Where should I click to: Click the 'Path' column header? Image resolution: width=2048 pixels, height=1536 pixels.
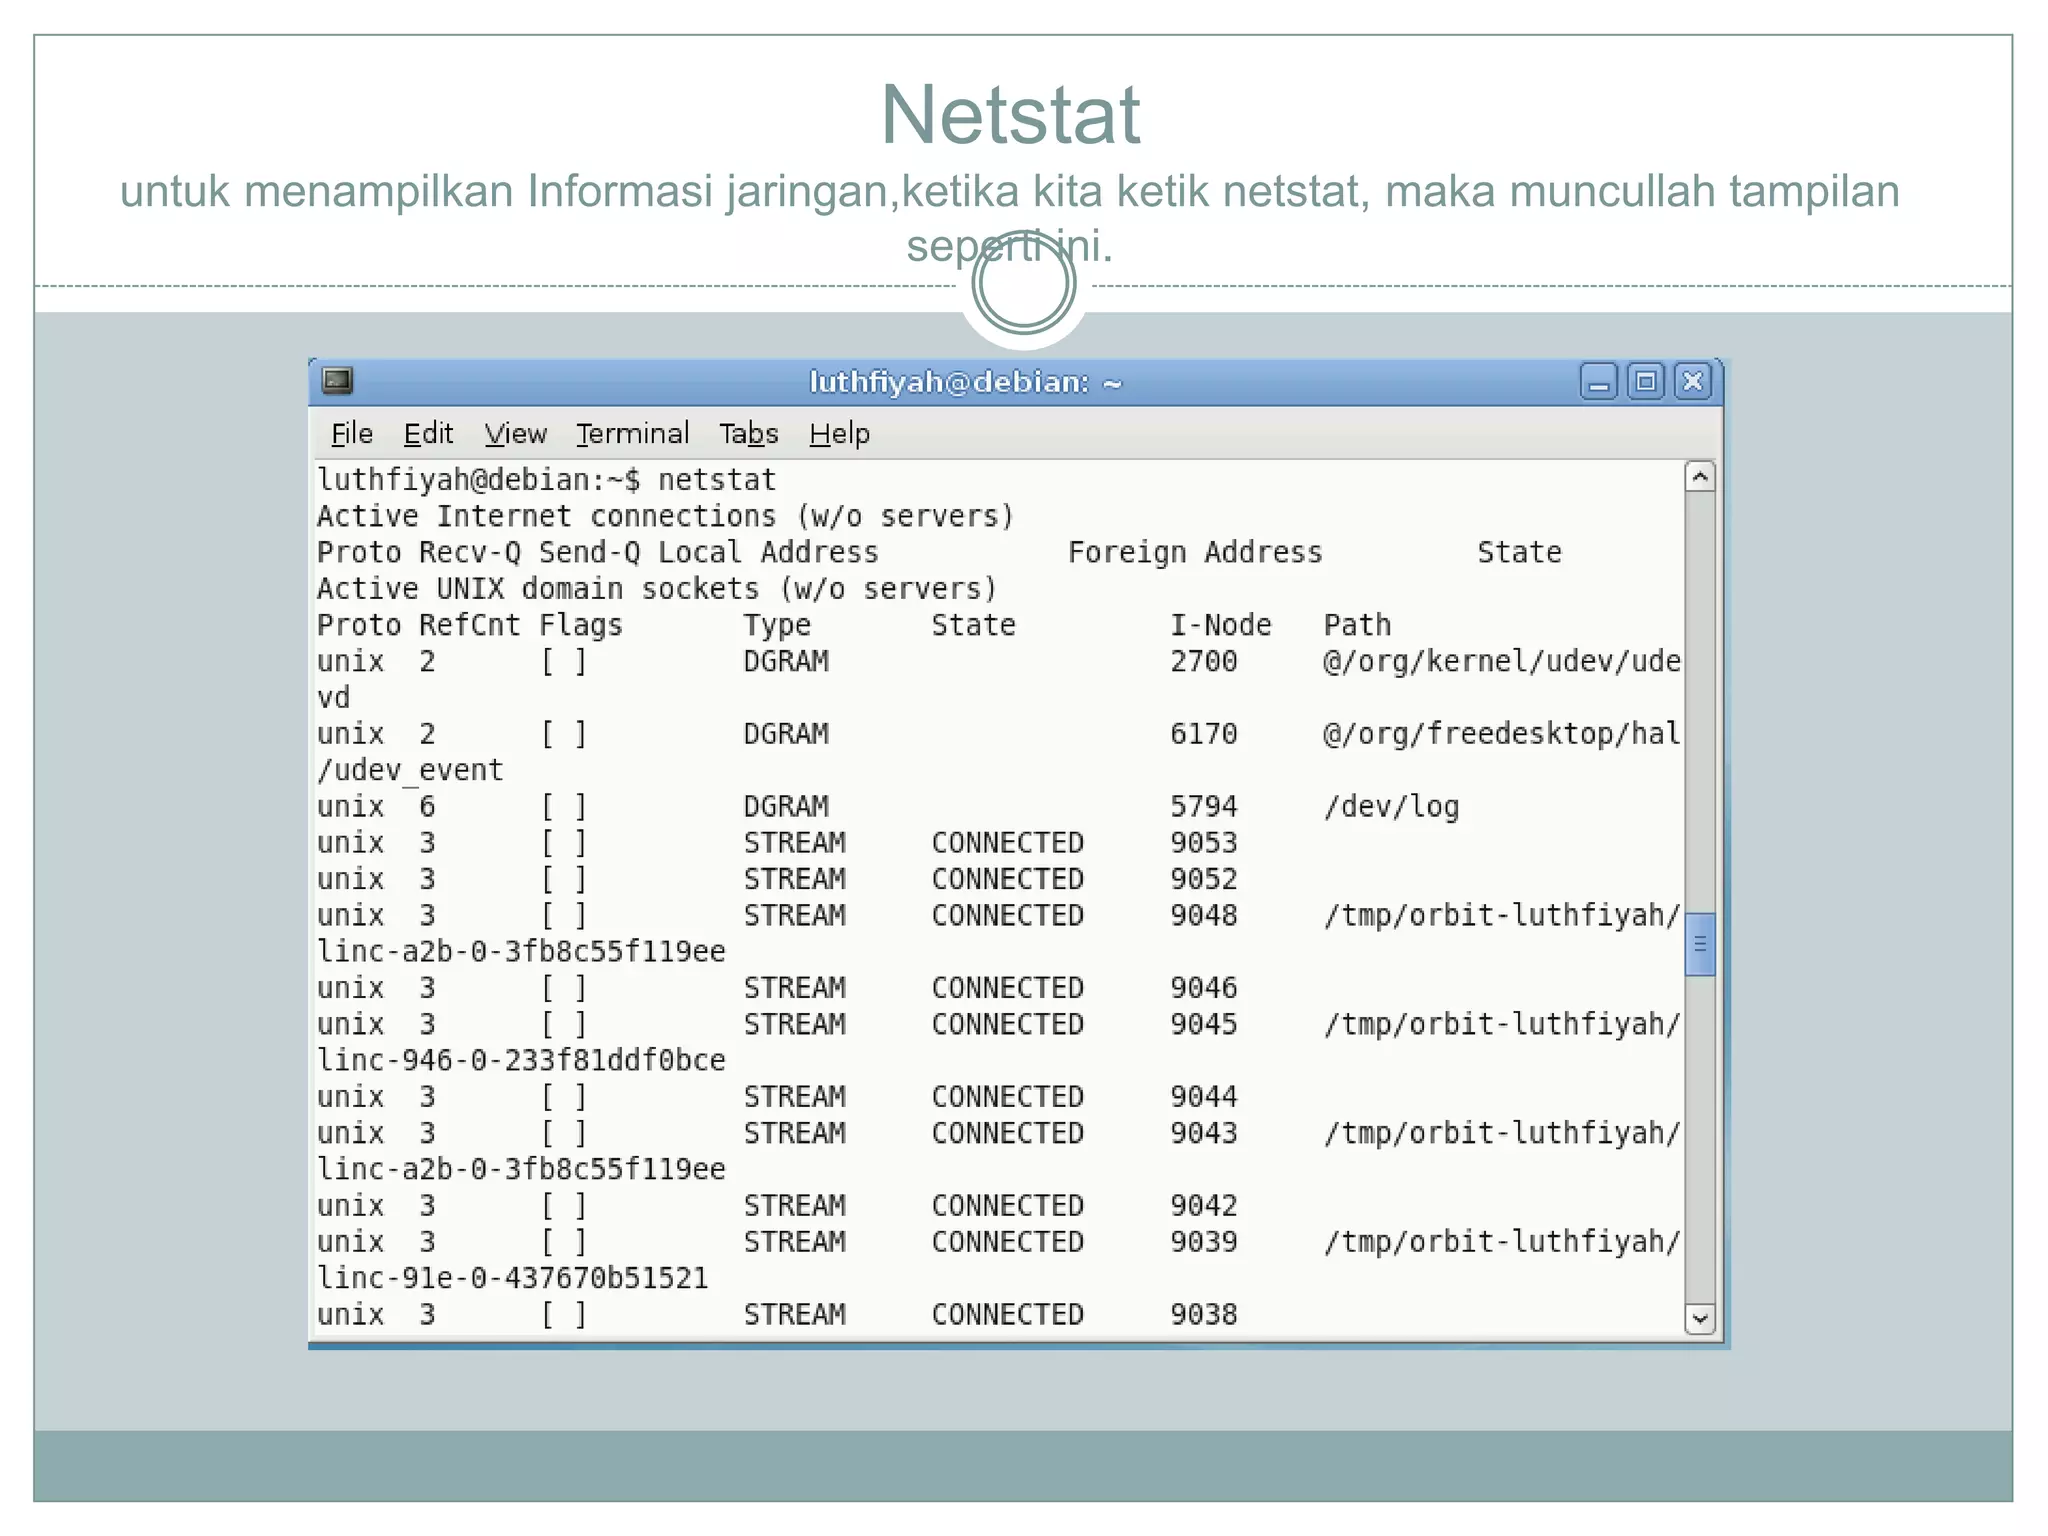1357,625
